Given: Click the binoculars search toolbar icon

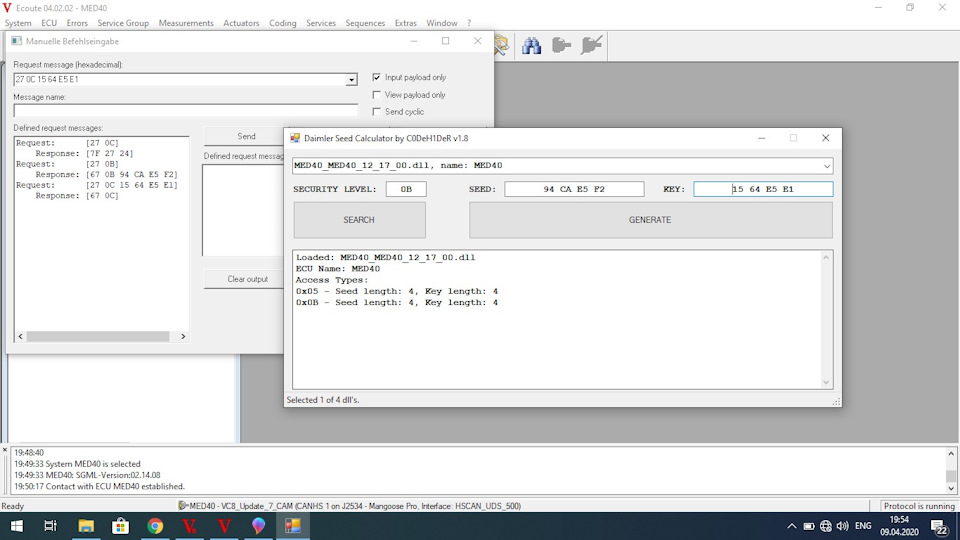Looking at the screenshot, I should coord(531,46).
